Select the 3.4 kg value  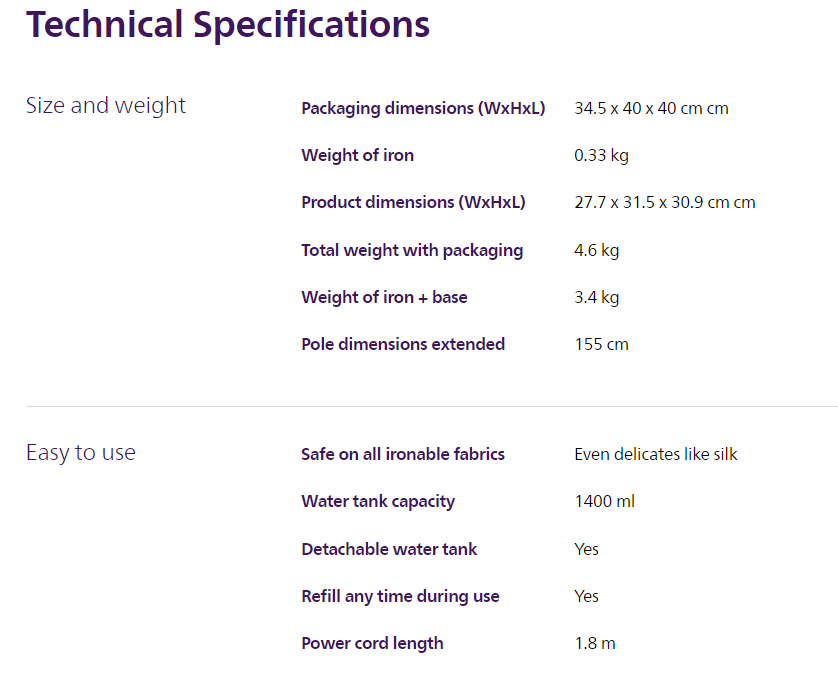(596, 297)
